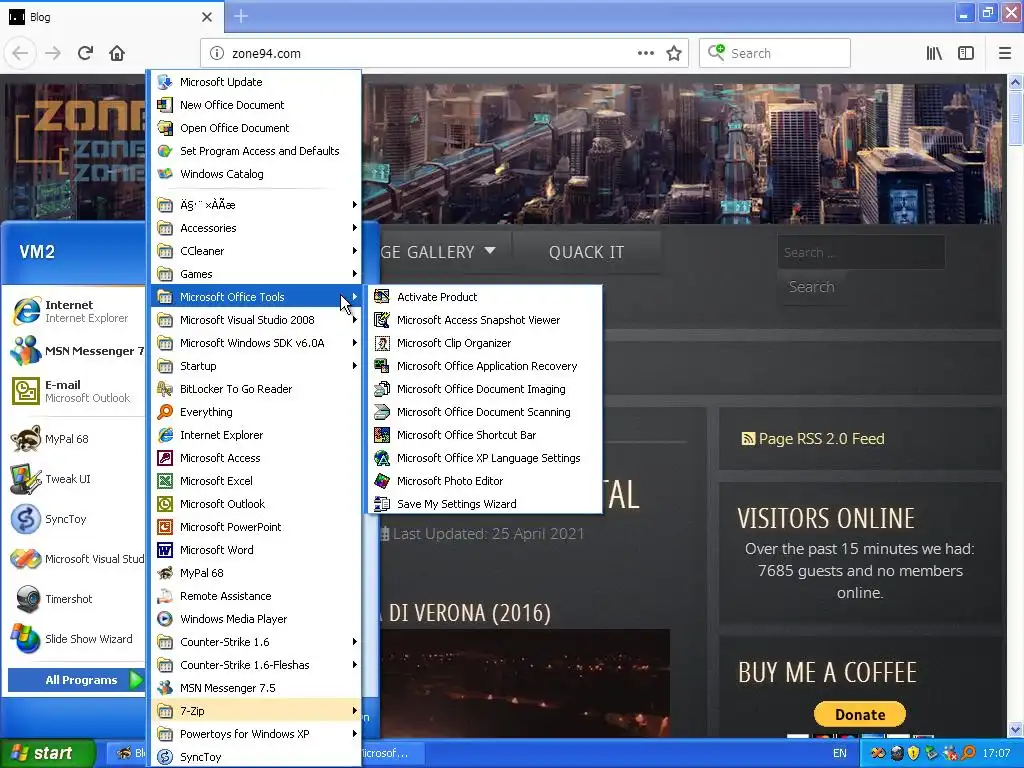This screenshot has height=768, width=1024.
Task: Open Set Program Access and Defaults
Action: [x=256, y=151]
